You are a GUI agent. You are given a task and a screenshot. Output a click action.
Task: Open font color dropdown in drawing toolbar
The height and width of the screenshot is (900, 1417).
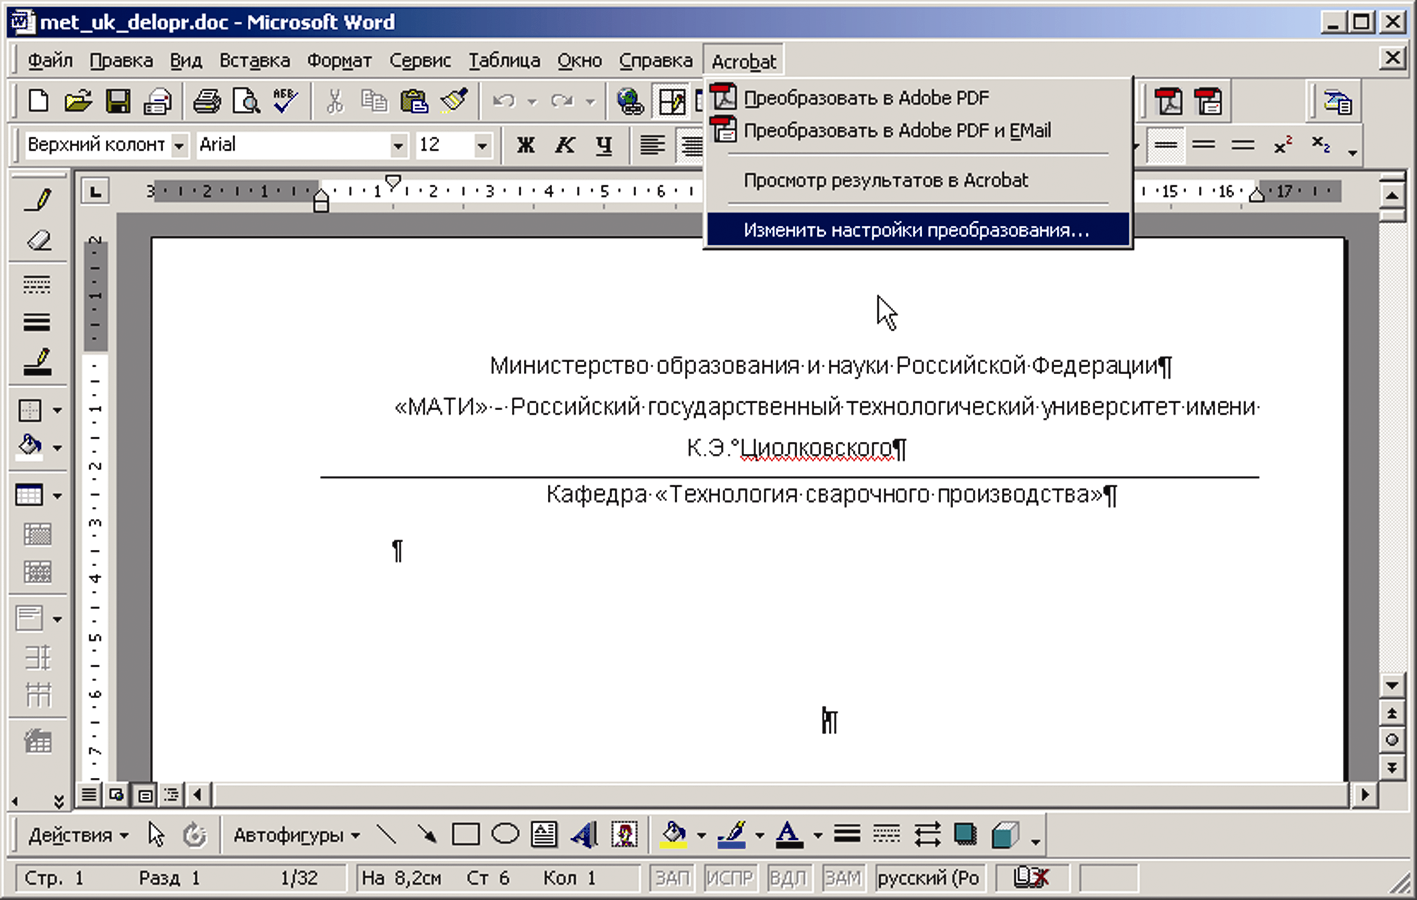tap(818, 835)
